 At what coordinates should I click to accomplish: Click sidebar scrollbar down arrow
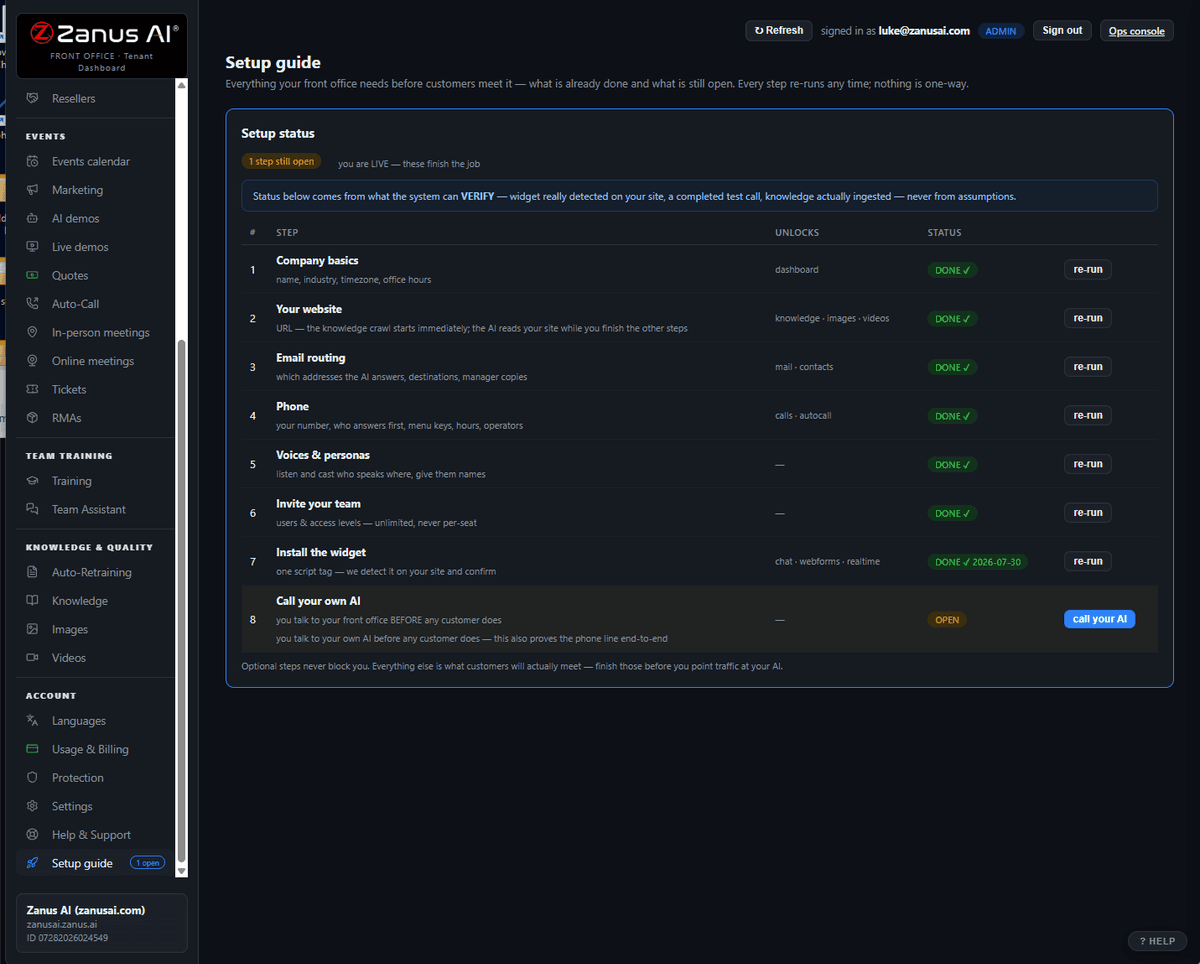click(181, 871)
